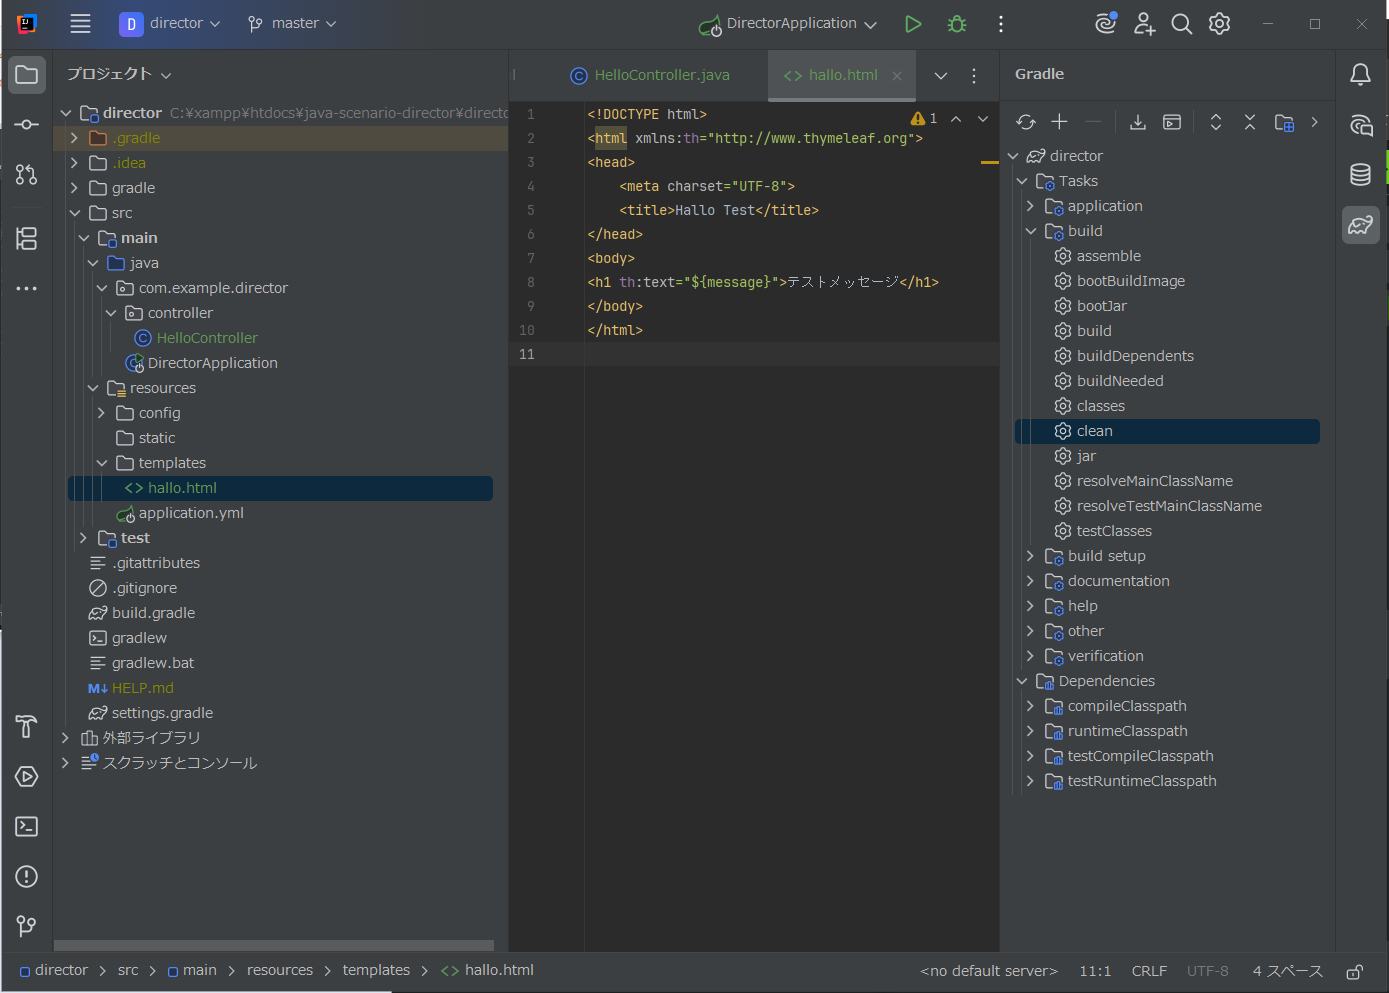
Task: Open CRLF line separator selector
Action: 1149,972
